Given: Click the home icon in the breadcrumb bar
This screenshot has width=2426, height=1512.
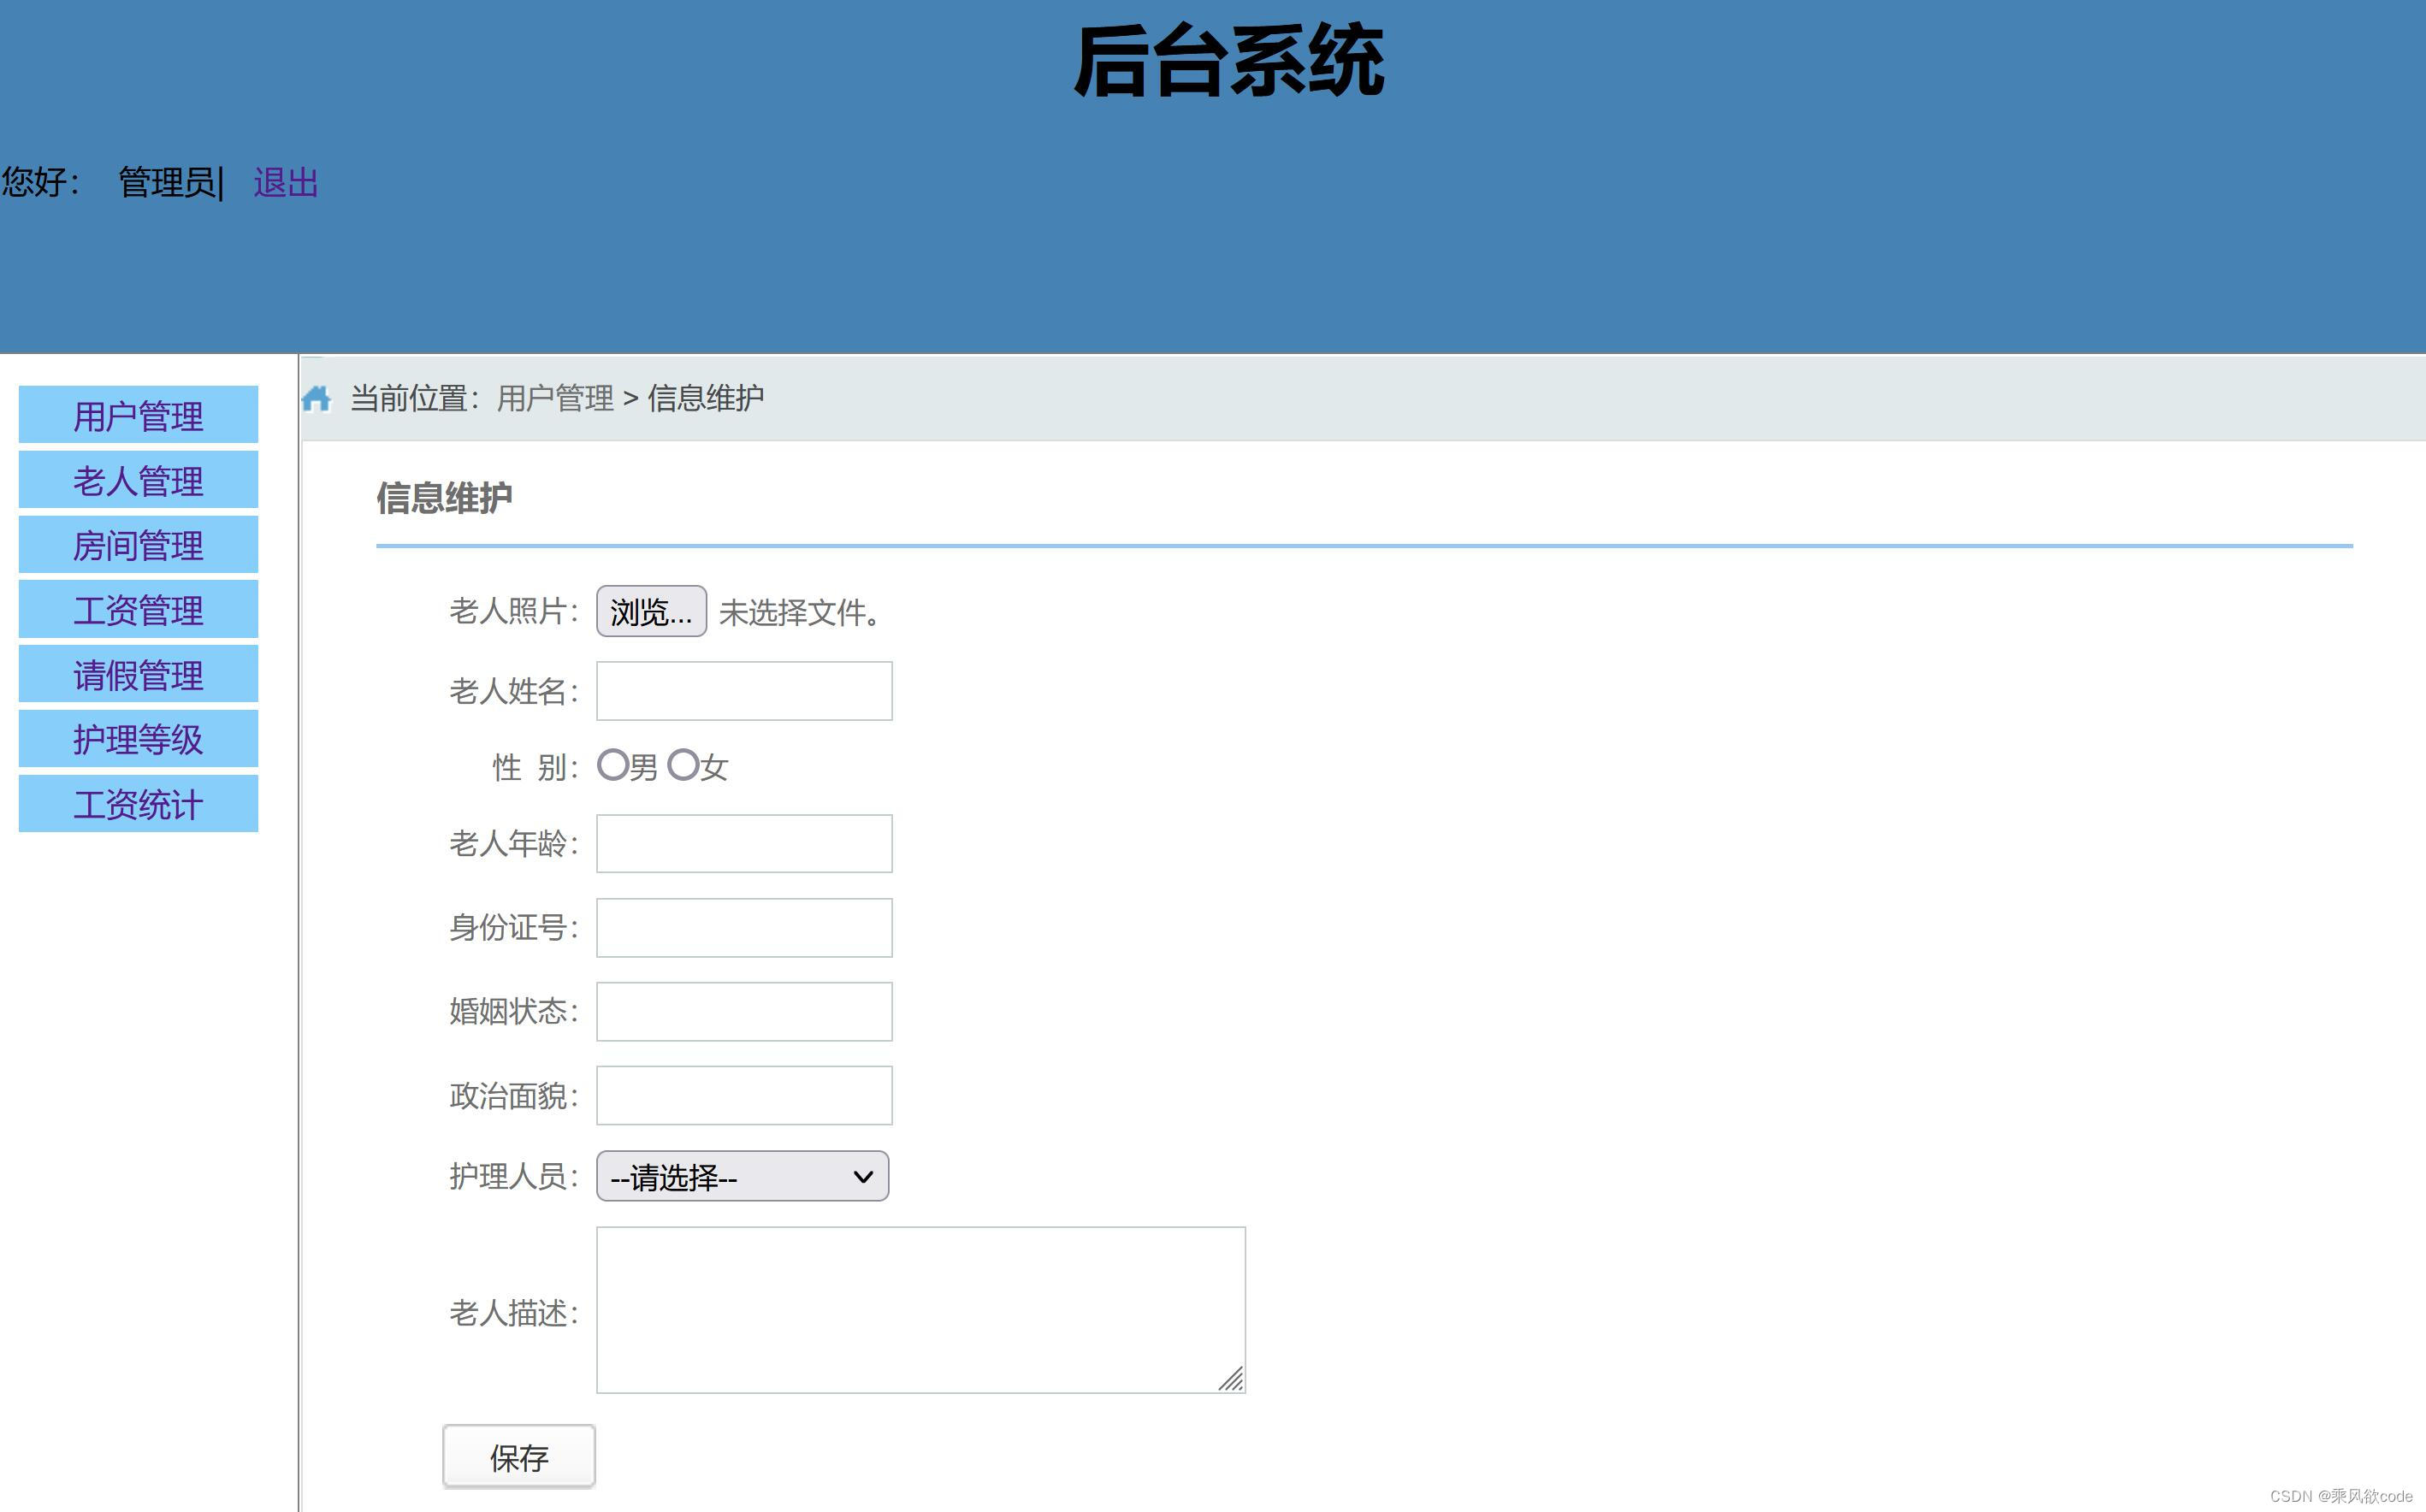Looking at the screenshot, I should point(317,398).
